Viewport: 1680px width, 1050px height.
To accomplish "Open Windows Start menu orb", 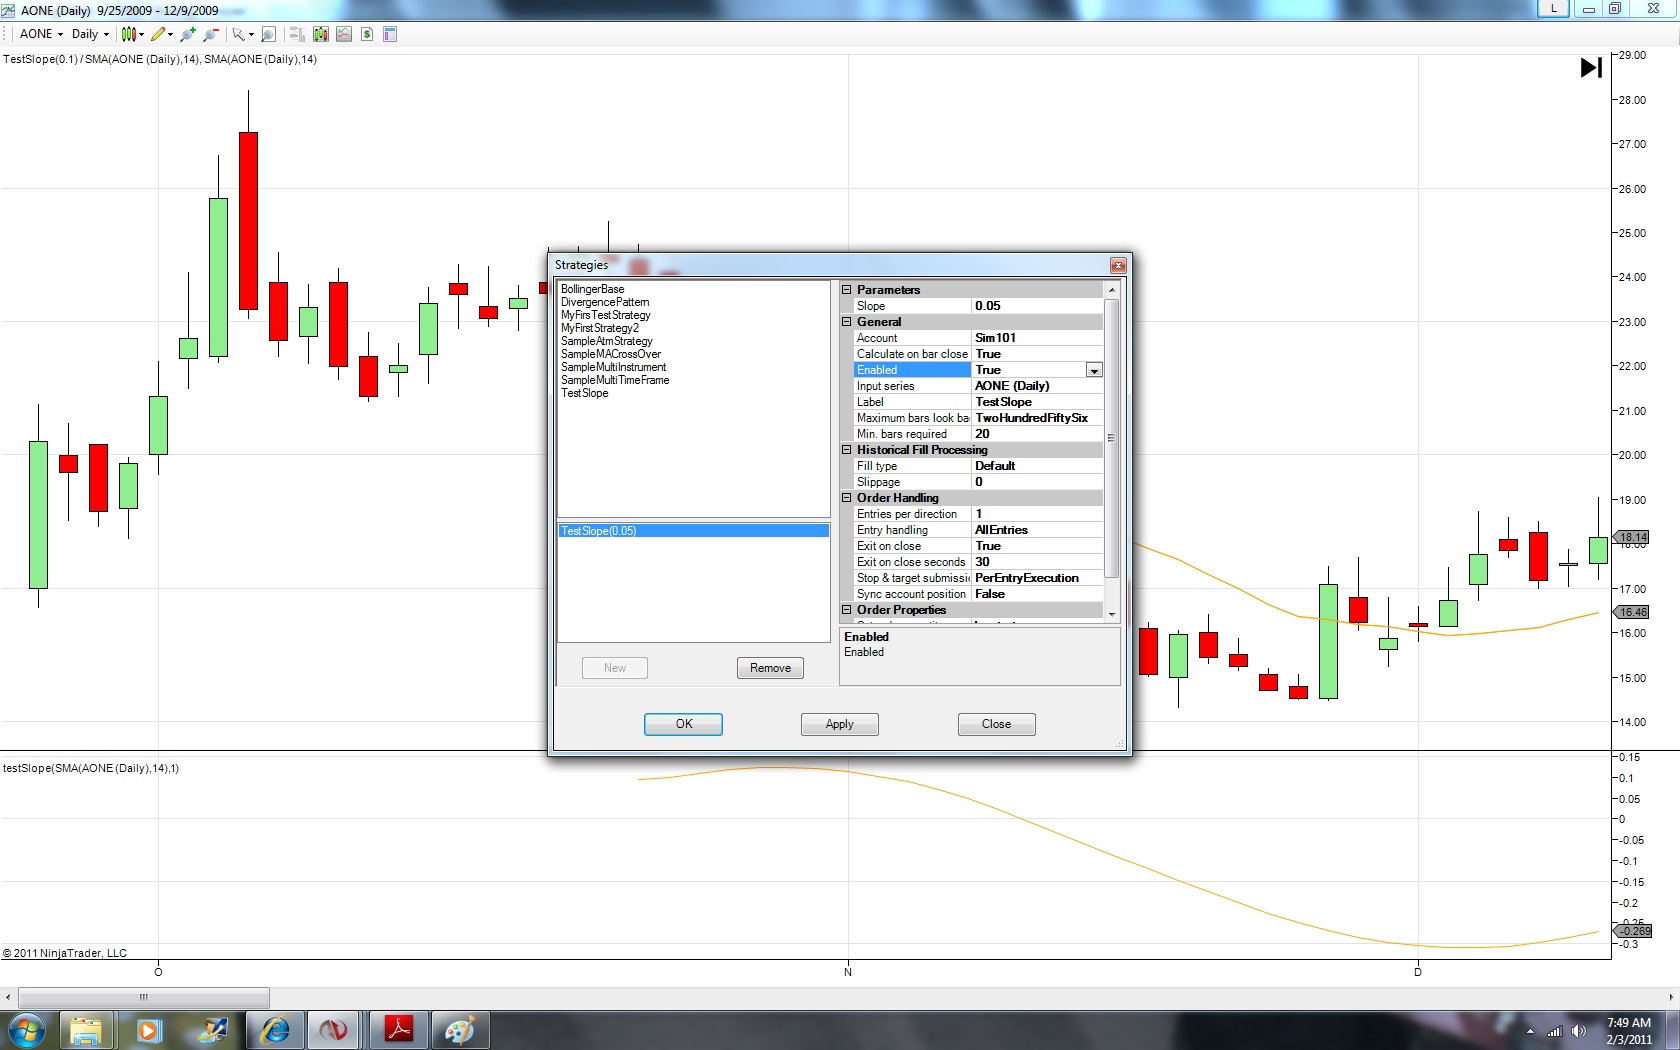I will [27, 1030].
